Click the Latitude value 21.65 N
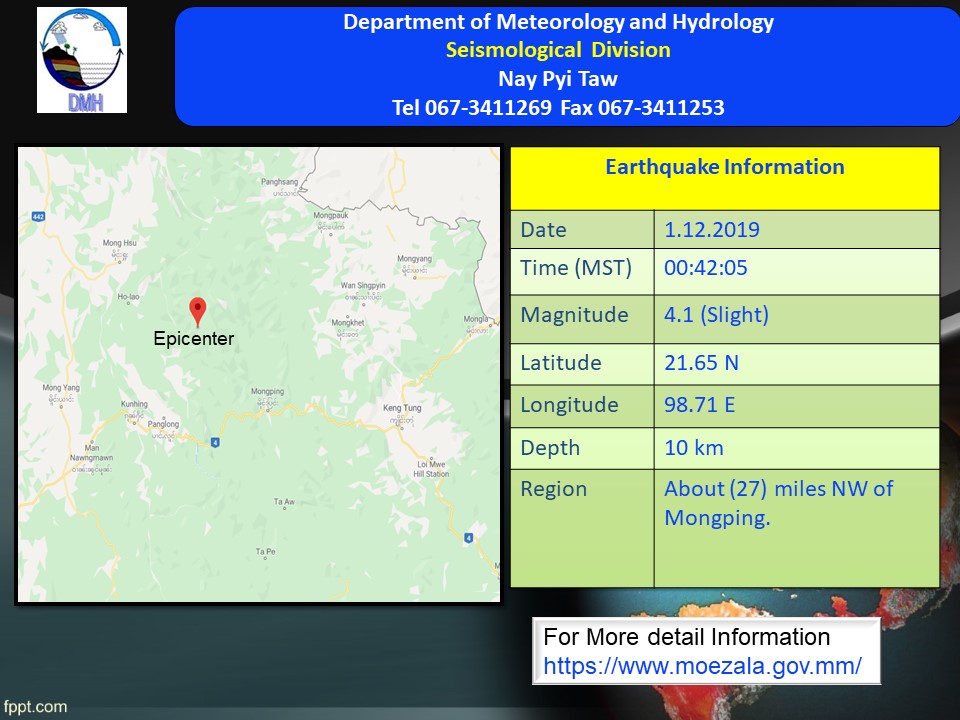This screenshot has width=960, height=720. coord(704,363)
